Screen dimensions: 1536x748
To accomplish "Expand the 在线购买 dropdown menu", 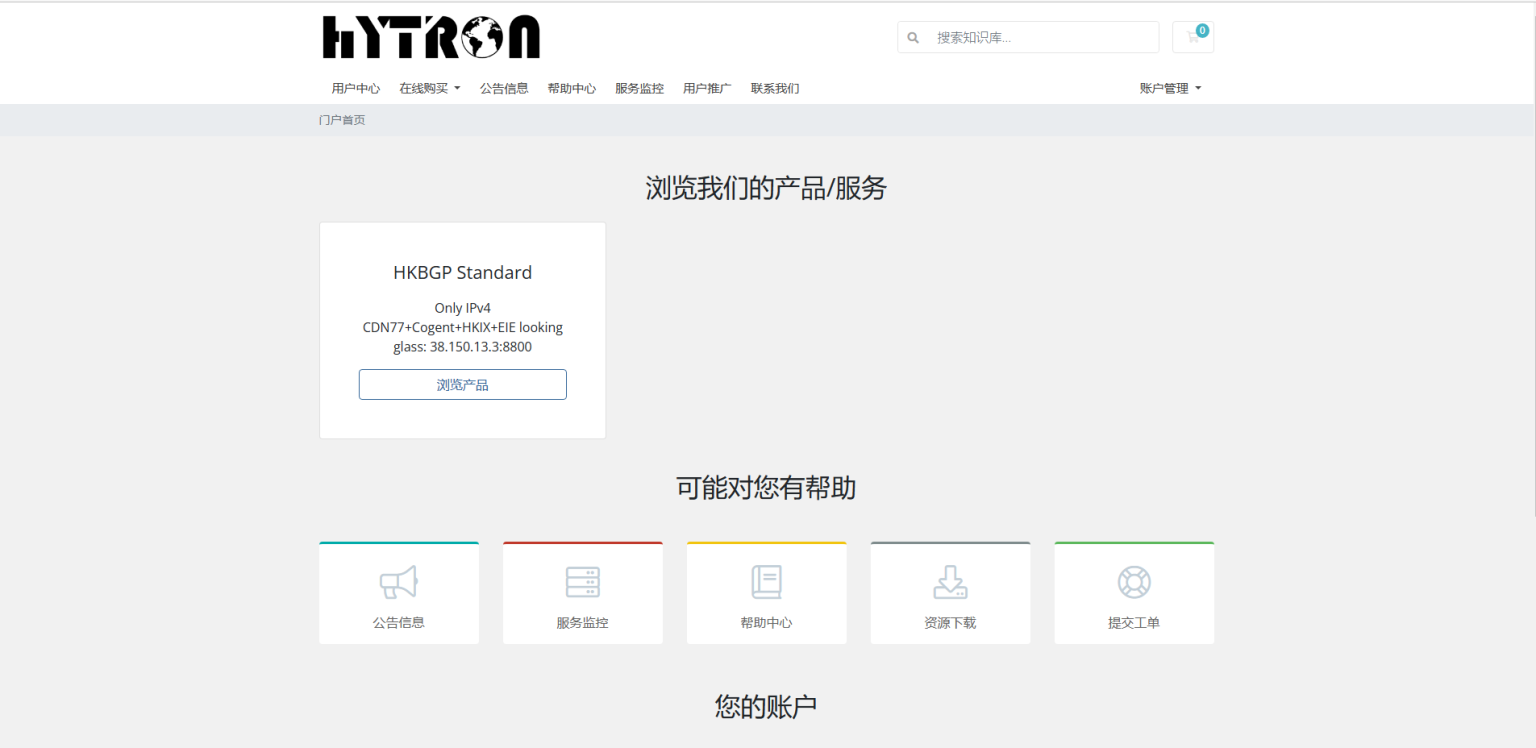I will [429, 88].
